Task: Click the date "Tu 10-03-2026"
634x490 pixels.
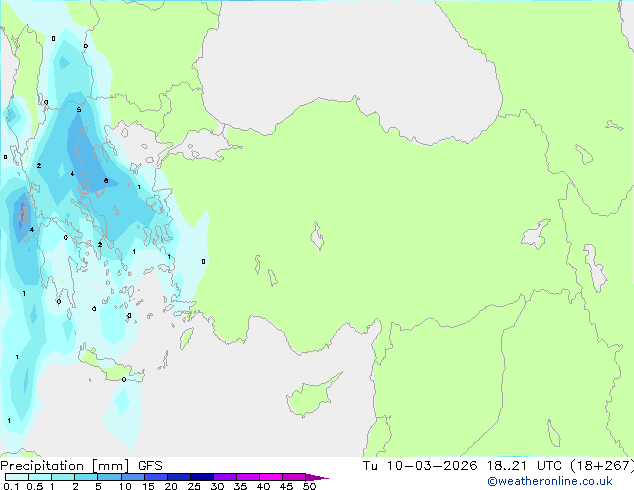Action: [420, 466]
